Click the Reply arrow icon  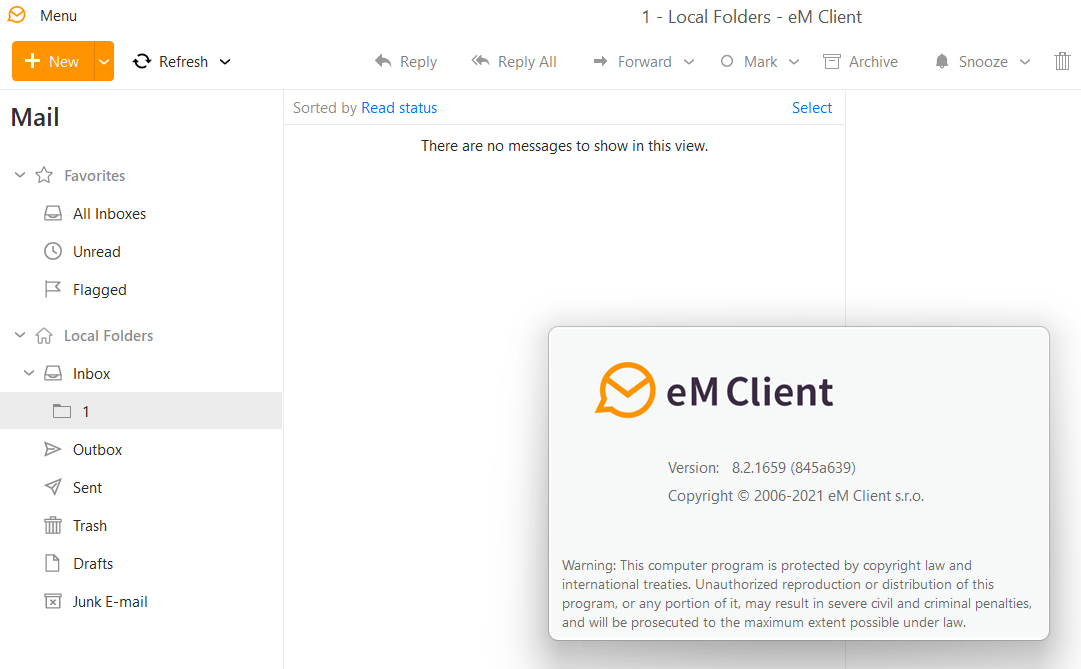click(383, 61)
